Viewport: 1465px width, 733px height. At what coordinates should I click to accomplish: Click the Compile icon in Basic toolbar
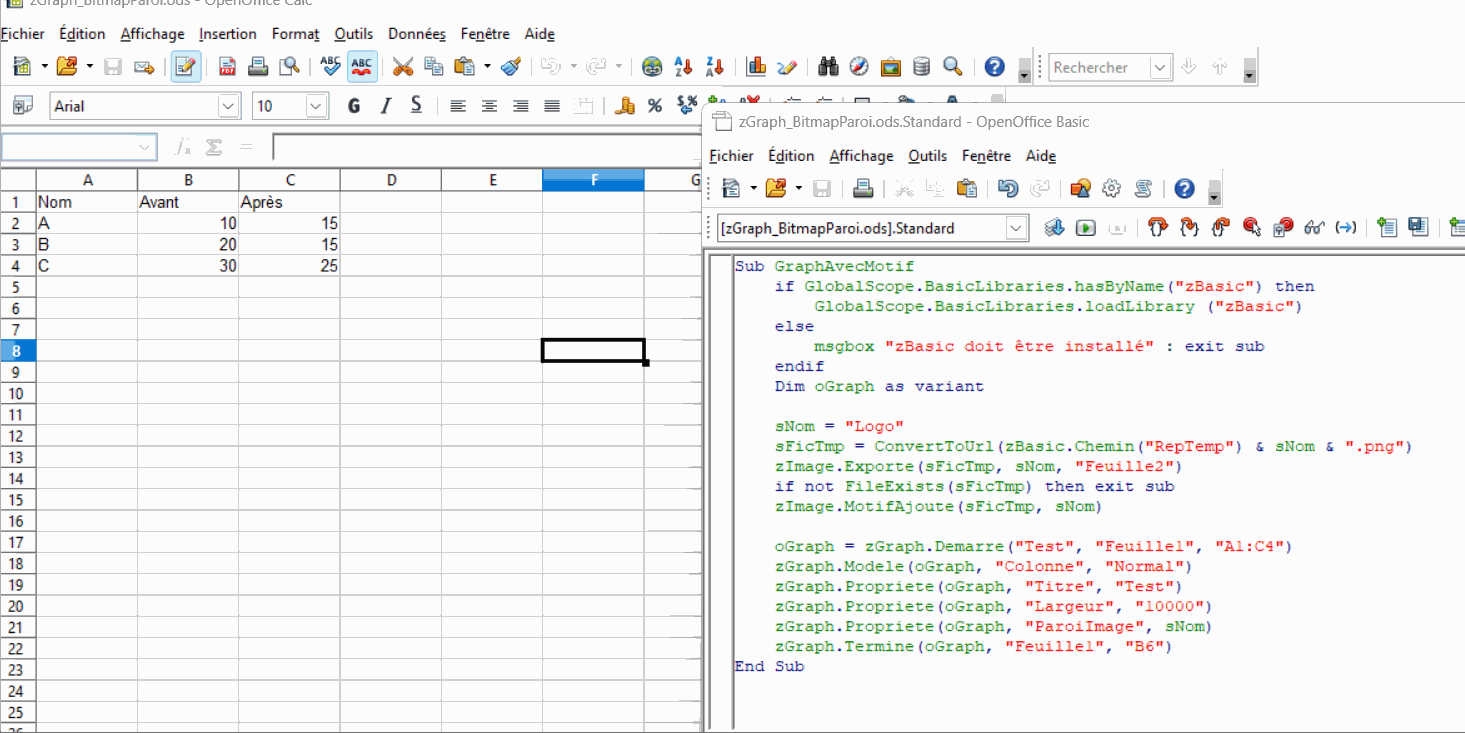[x=1054, y=228]
